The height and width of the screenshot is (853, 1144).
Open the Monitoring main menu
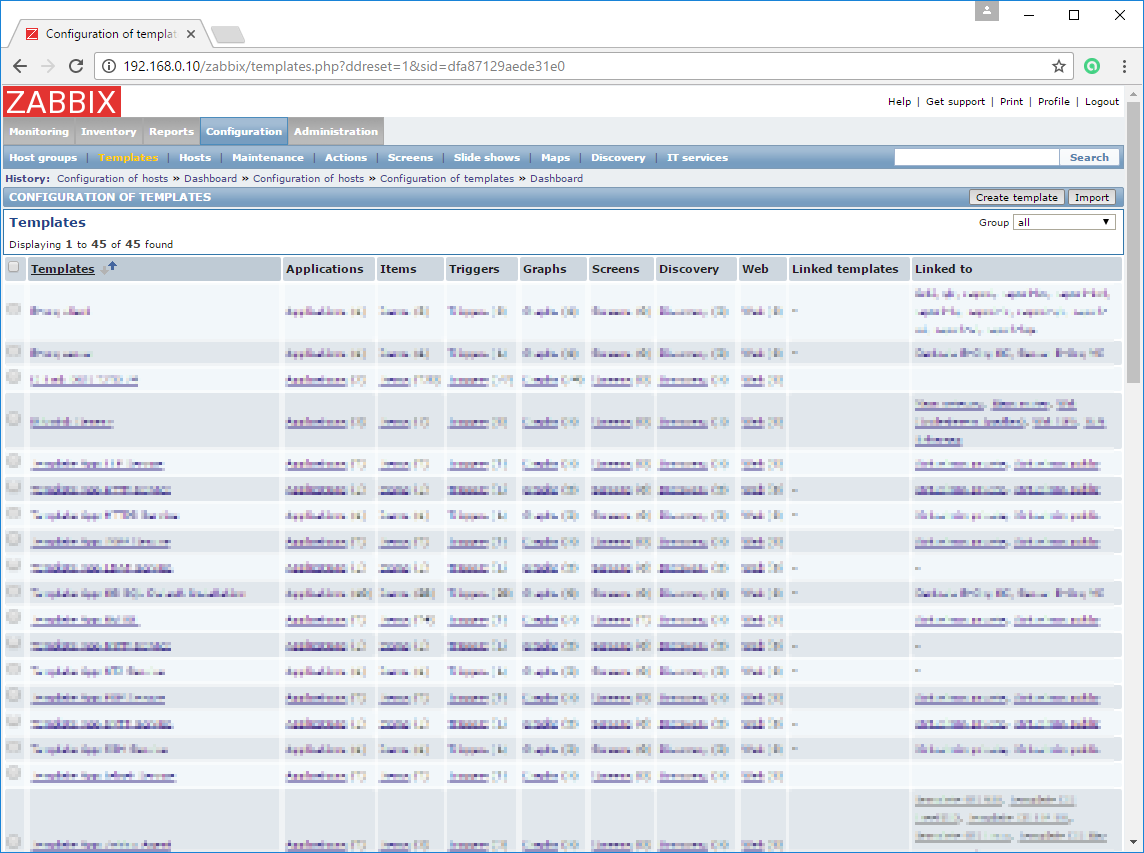[x=39, y=131]
